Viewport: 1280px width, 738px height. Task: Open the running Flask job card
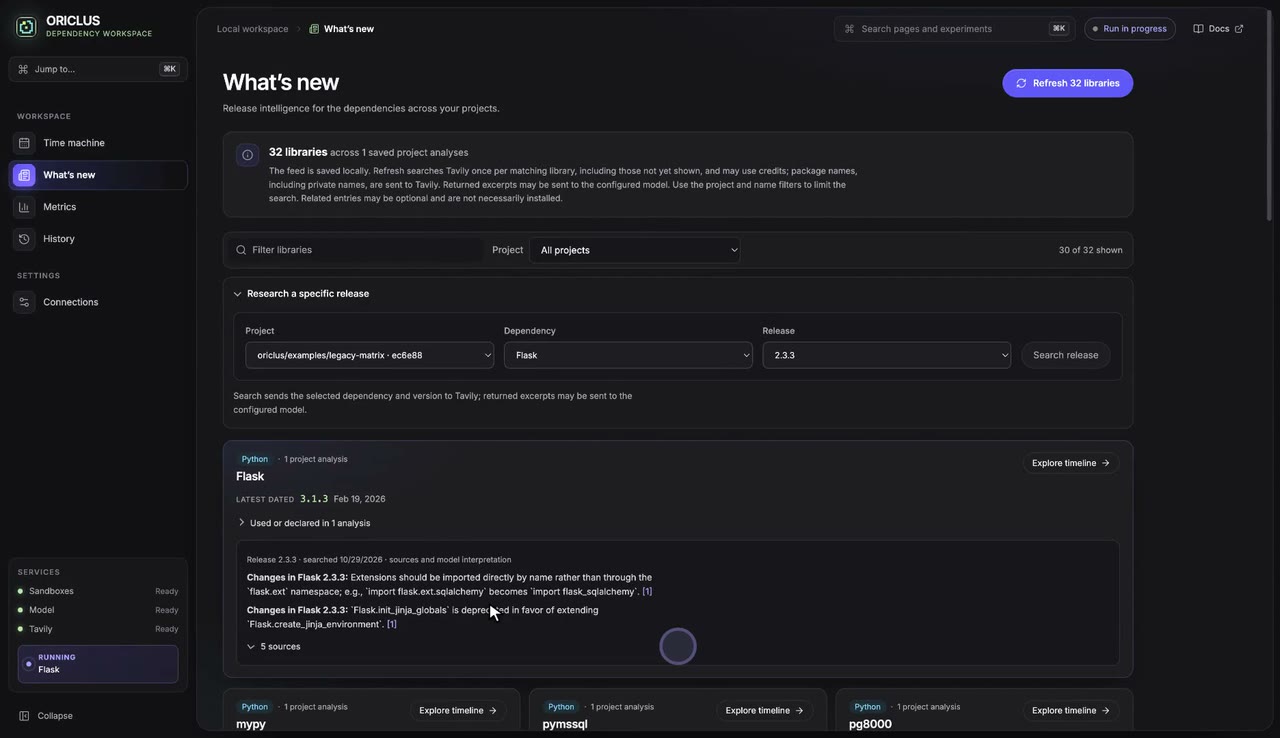click(x=98, y=664)
